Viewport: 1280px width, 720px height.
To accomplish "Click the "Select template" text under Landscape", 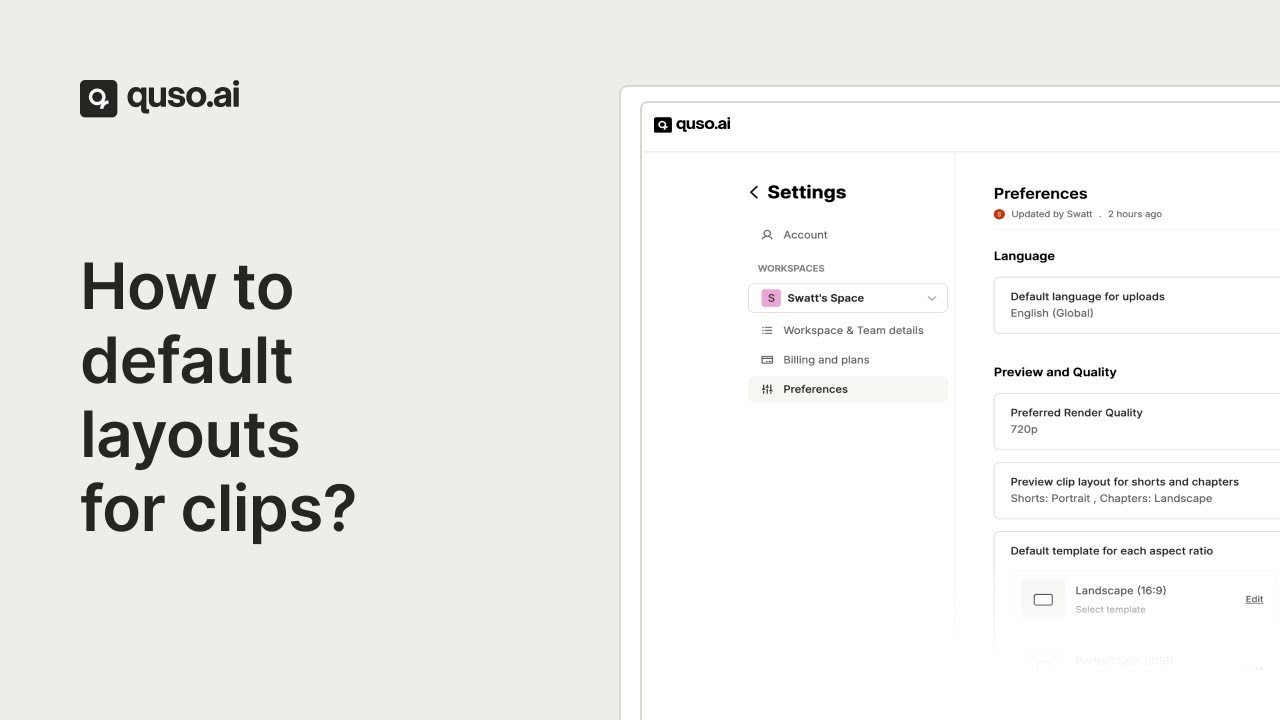I will (1111, 610).
